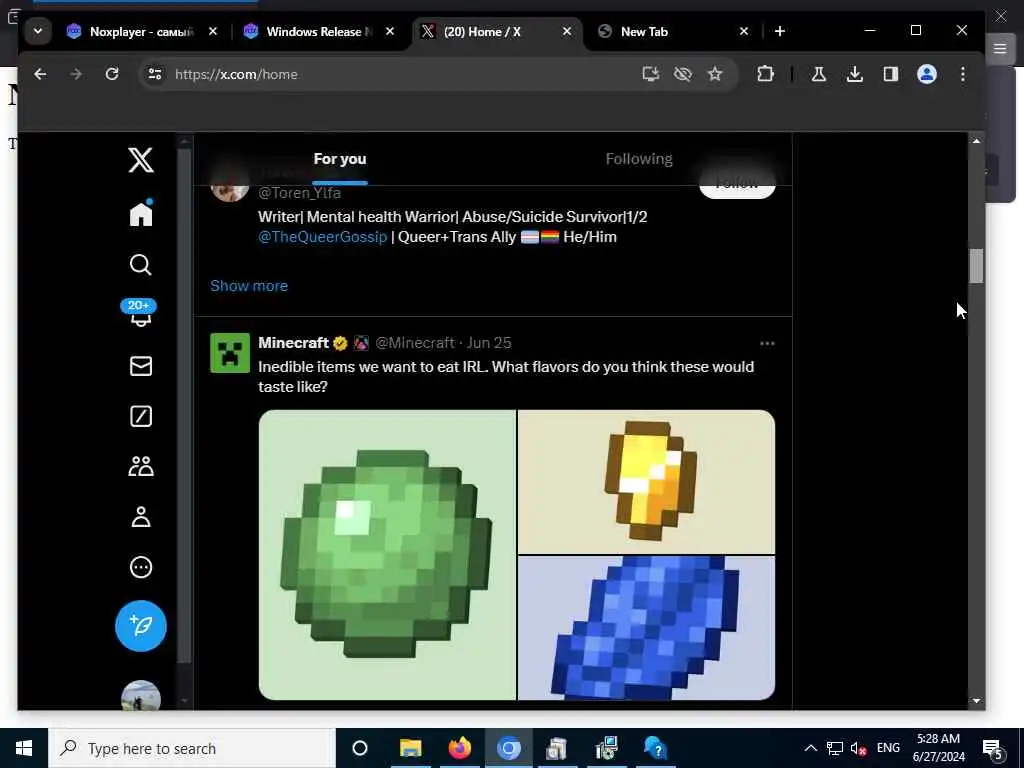Reload the x.com page
The width and height of the screenshot is (1024, 768).
tap(112, 74)
